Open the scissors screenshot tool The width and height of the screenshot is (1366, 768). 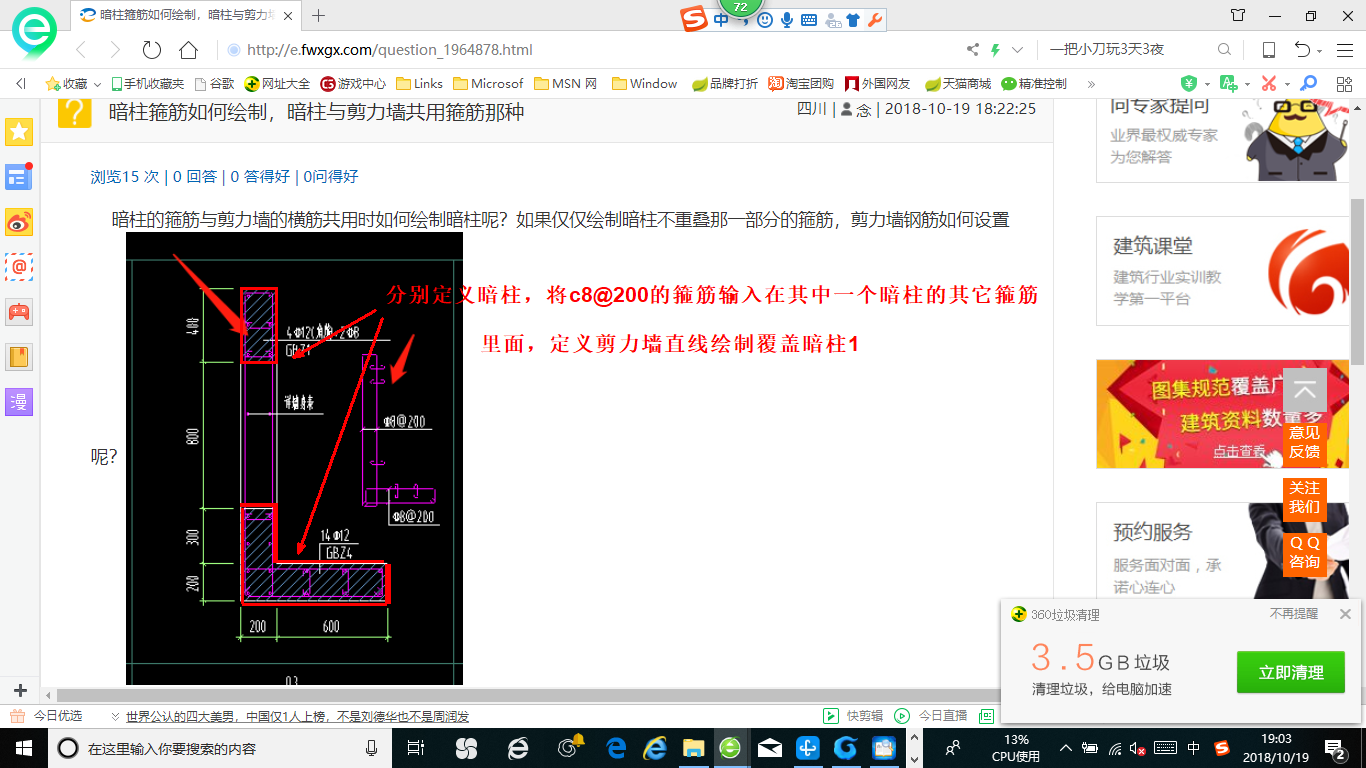tap(1269, 84)
